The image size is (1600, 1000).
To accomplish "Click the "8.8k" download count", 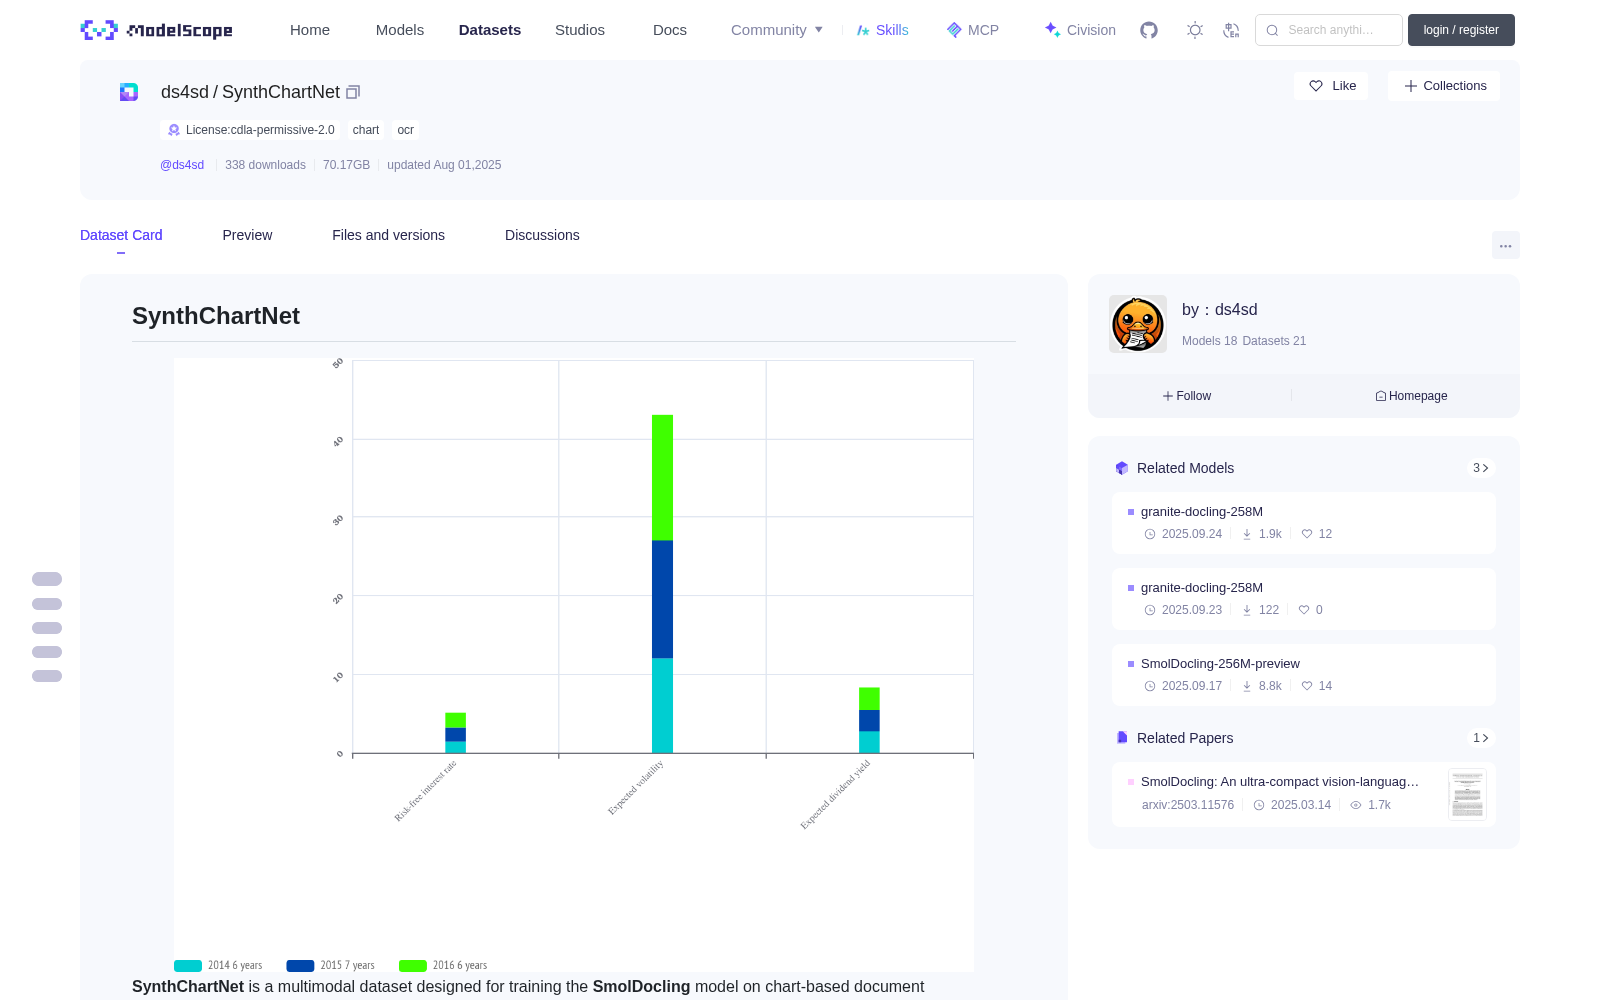I will click(1270, 686).
